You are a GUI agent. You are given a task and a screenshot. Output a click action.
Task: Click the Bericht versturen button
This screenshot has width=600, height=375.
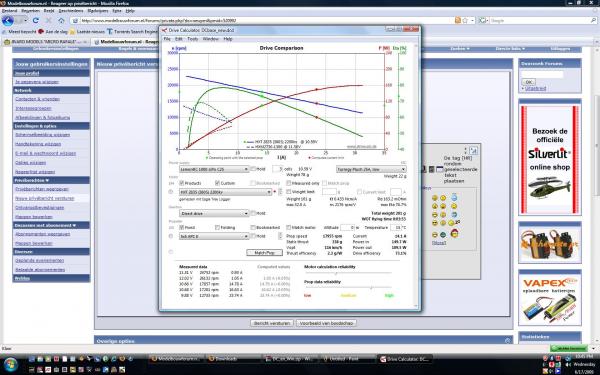[x=272, y=323]
